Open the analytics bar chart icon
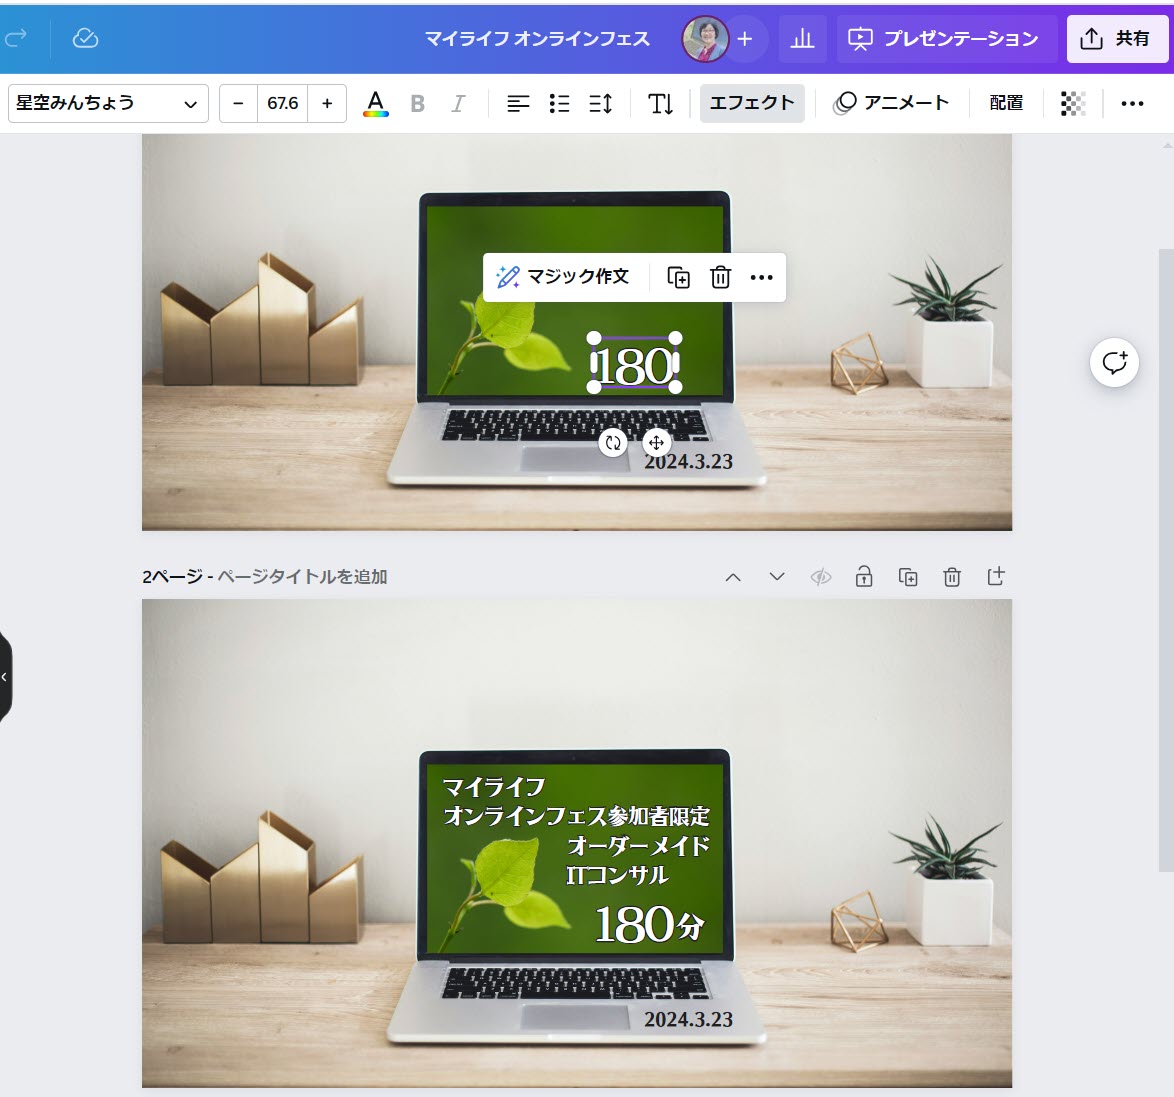This screenshot has height=1097, width=1174. [x=802, y=39]
